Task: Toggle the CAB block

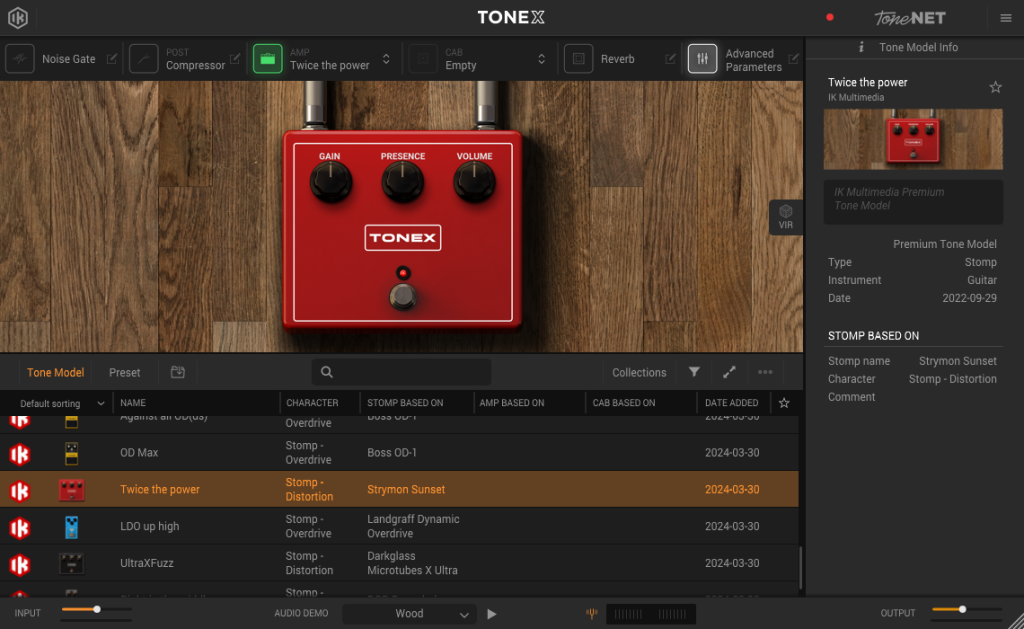Action: (423, 59)
